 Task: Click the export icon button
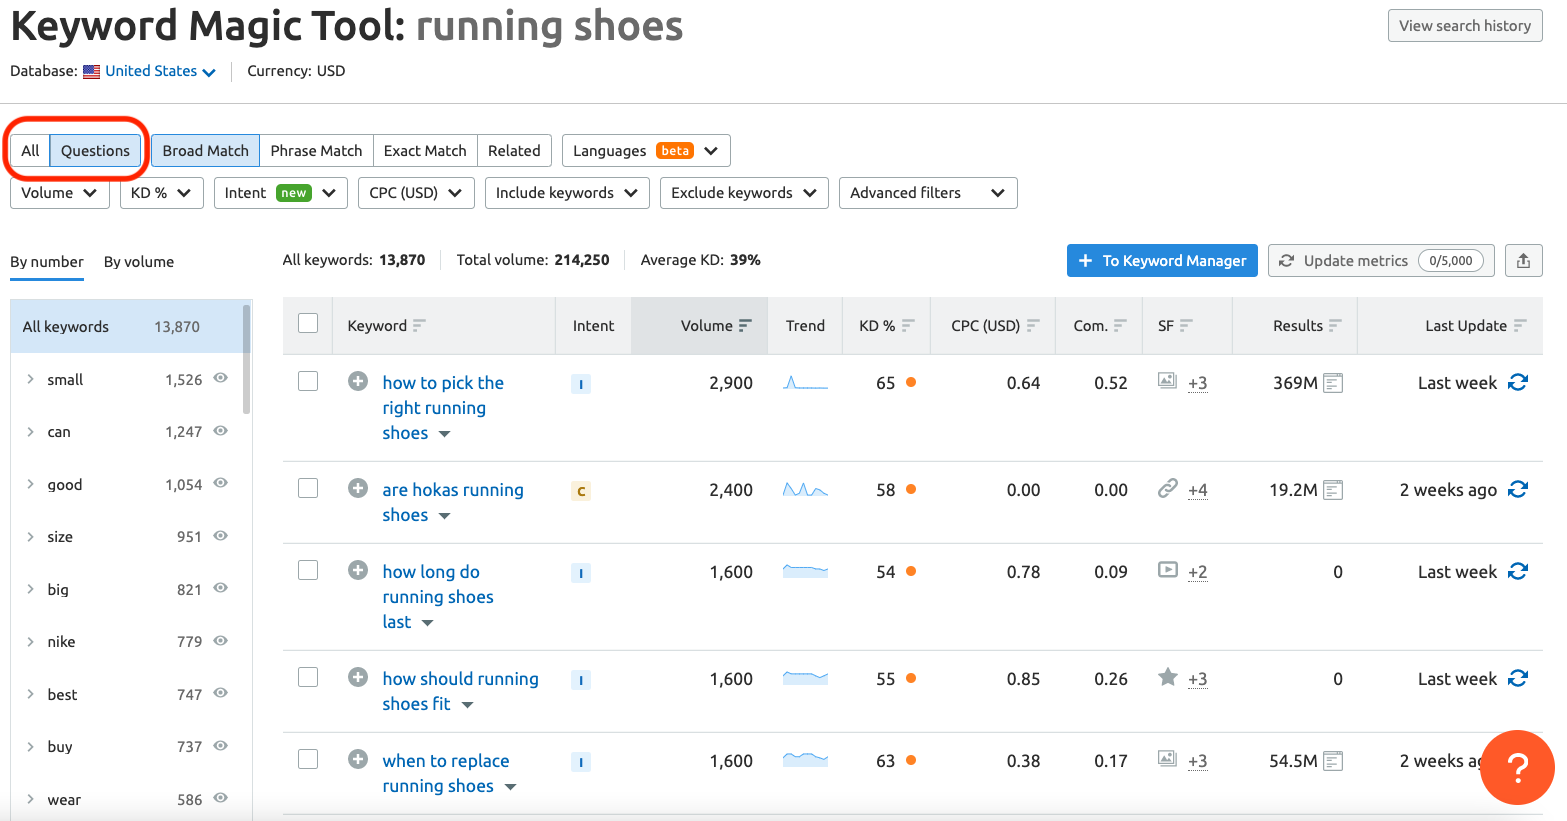(1523, 261)
